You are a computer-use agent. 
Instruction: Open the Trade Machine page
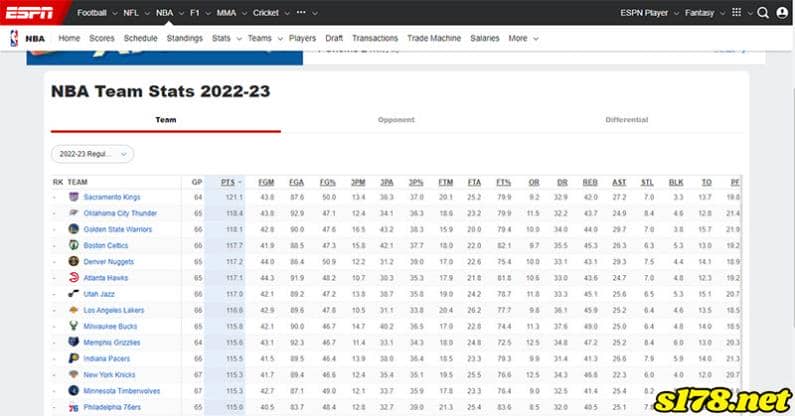(434, 38)
